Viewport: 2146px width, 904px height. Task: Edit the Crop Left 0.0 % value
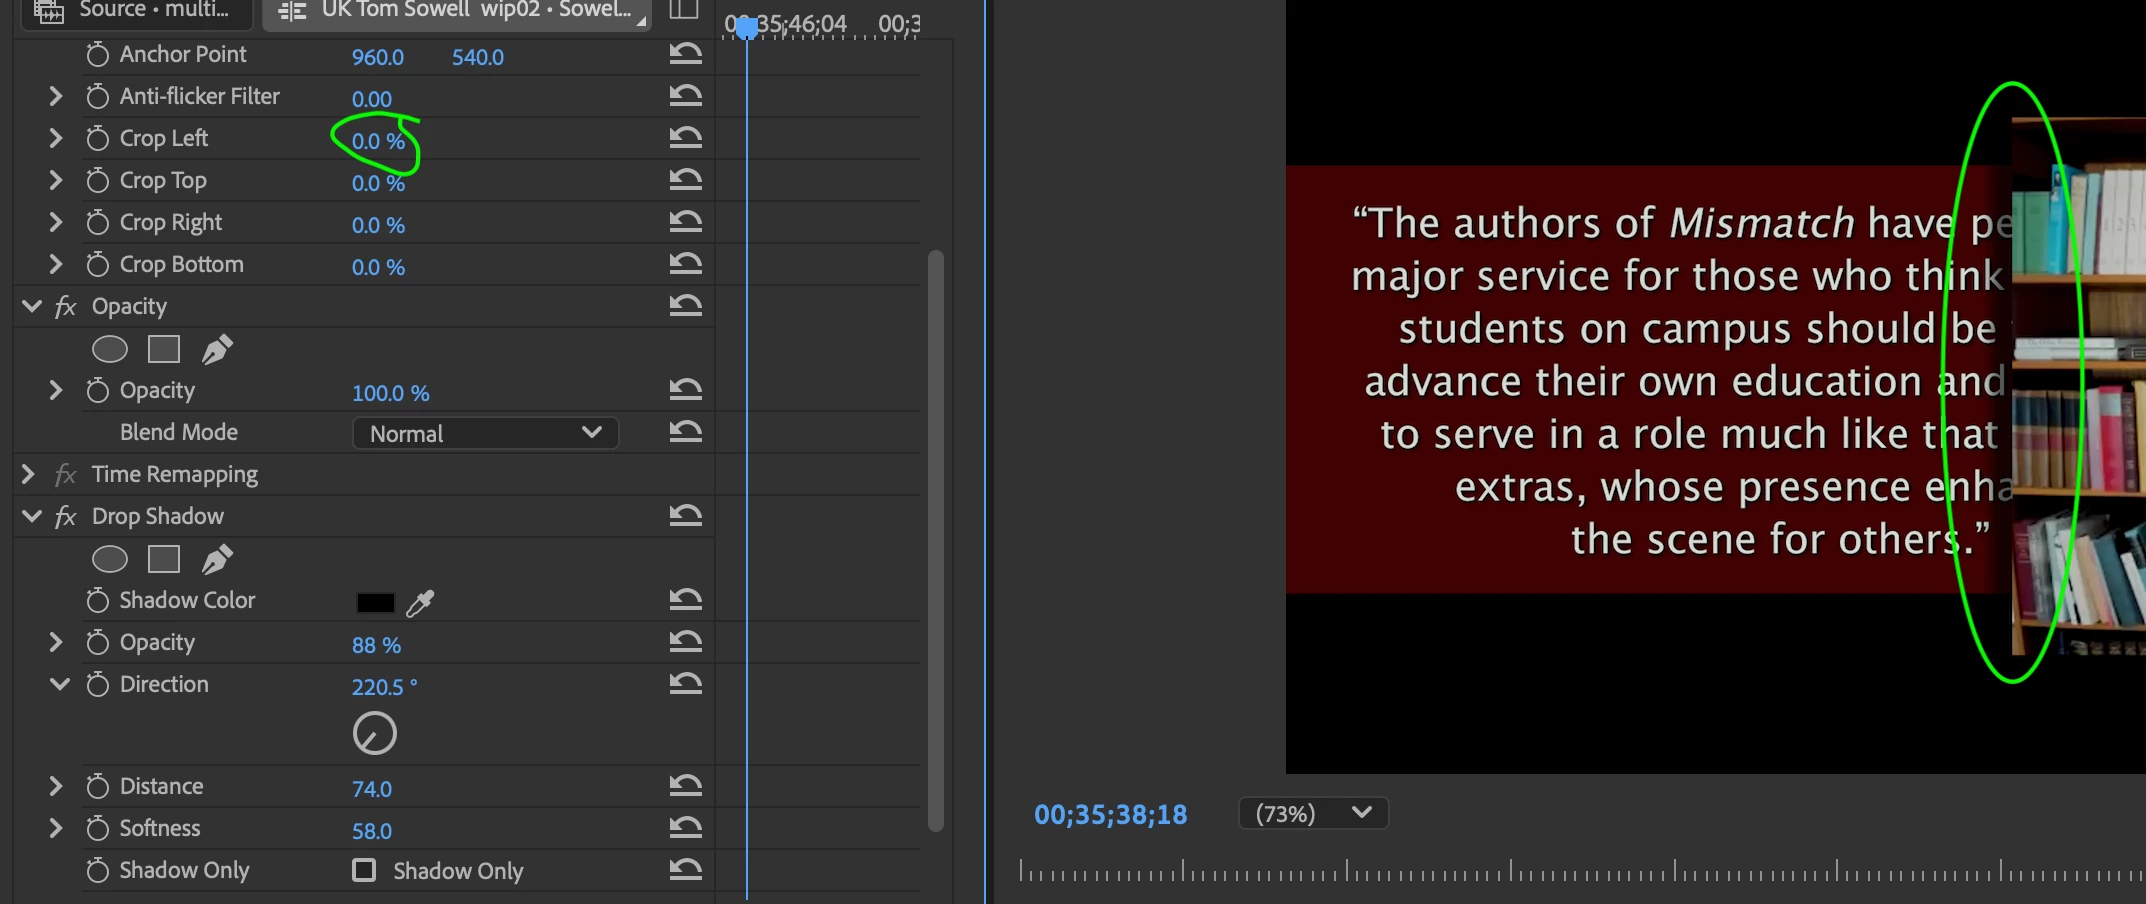click(378, 141)
